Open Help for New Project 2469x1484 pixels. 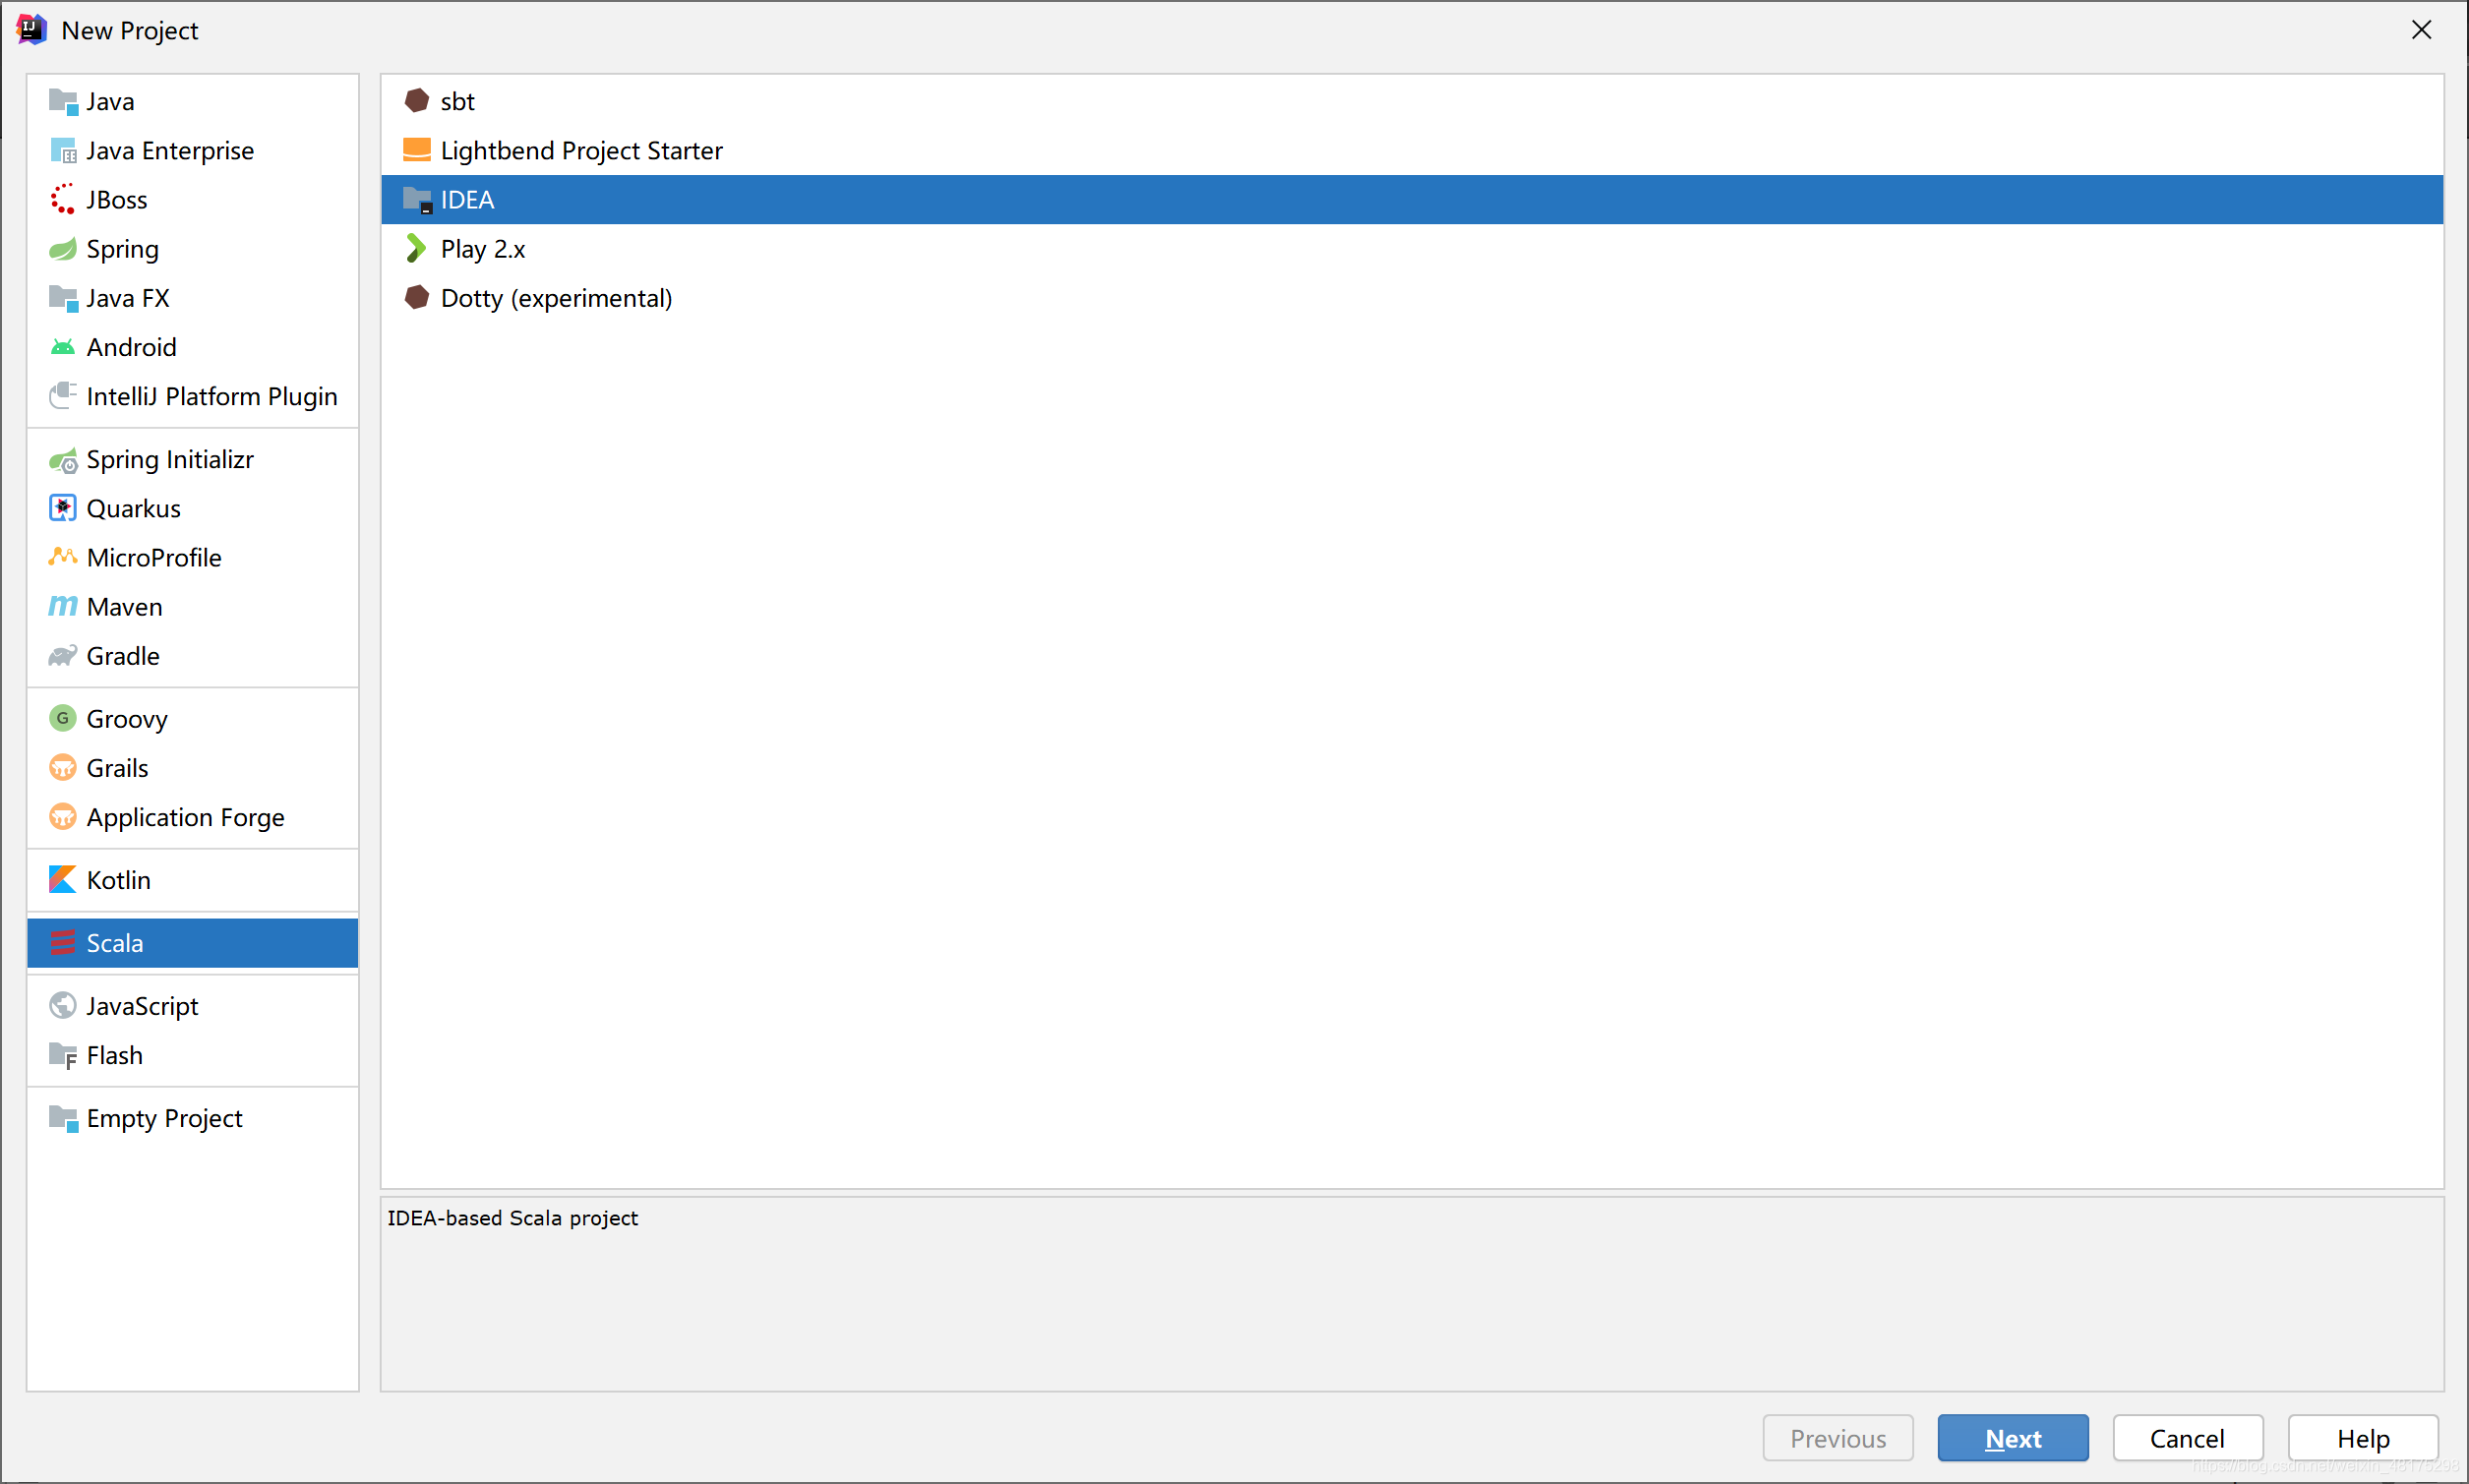(x=2362, y=1438)
